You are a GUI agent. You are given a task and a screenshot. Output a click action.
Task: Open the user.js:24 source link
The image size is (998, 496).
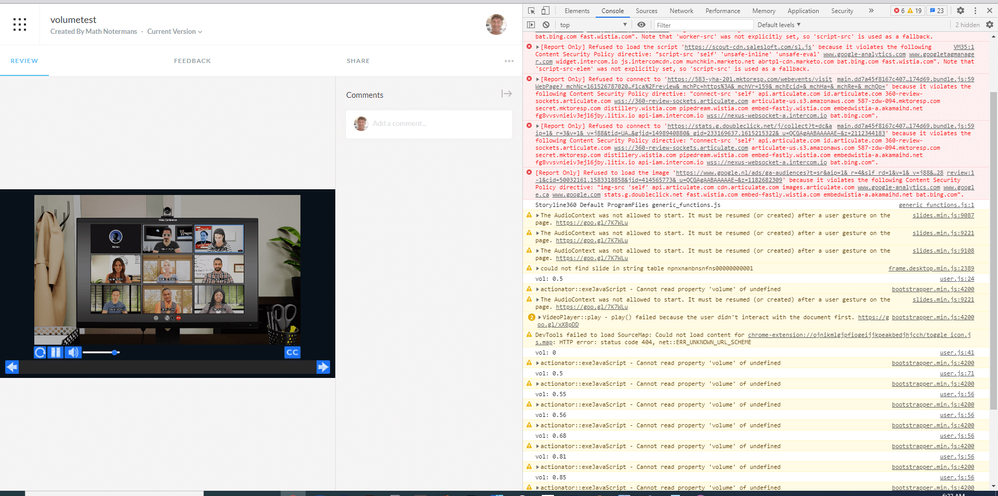point(957,279)
